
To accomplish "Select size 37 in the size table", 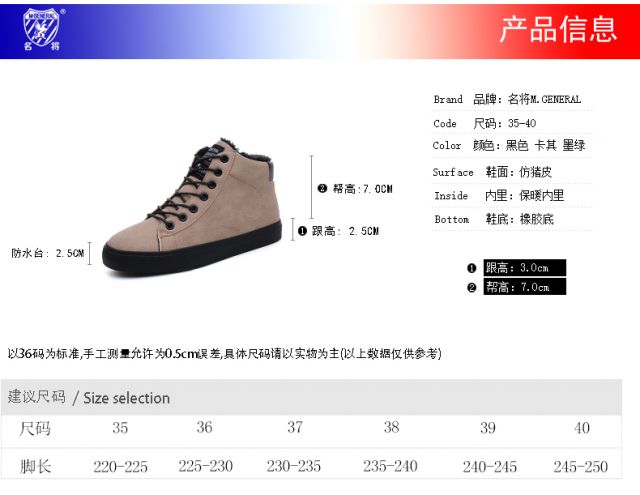I will 295,427.
